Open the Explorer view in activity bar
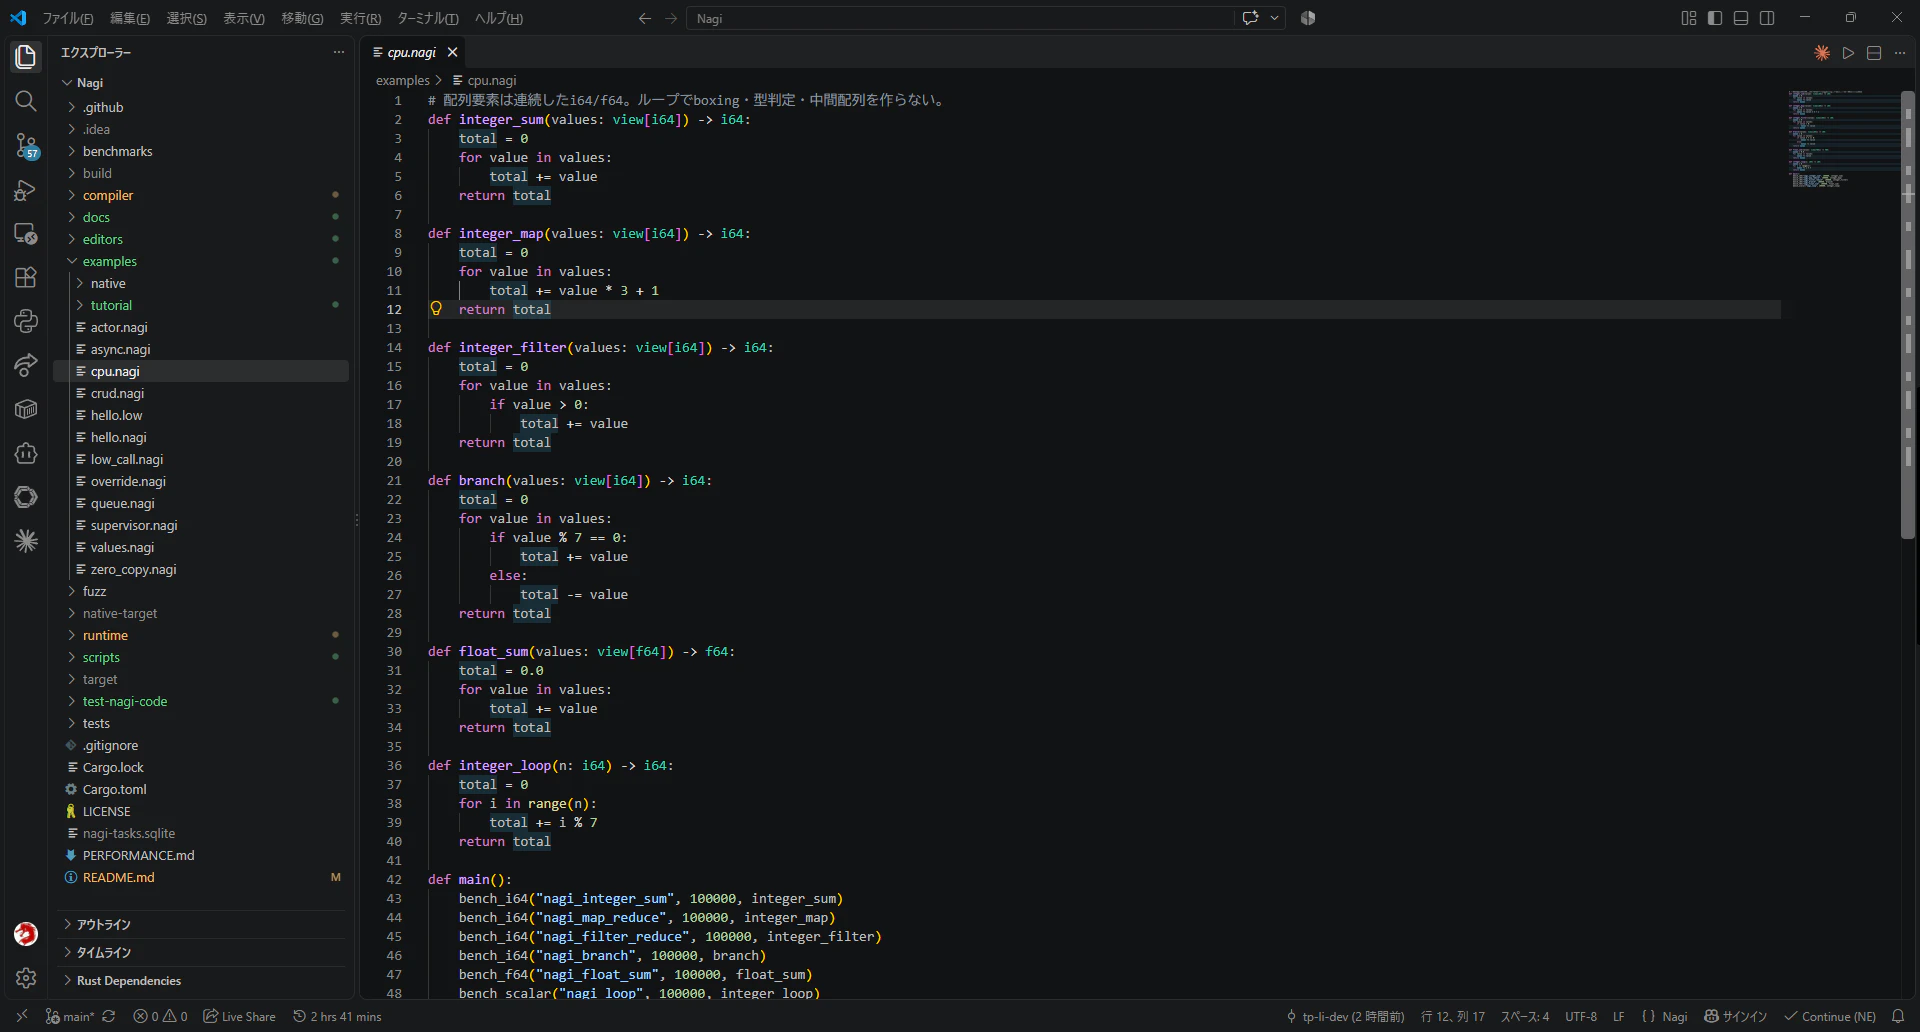The image size is (1920, 1032). pyautogui.click(x=26, y=57)
